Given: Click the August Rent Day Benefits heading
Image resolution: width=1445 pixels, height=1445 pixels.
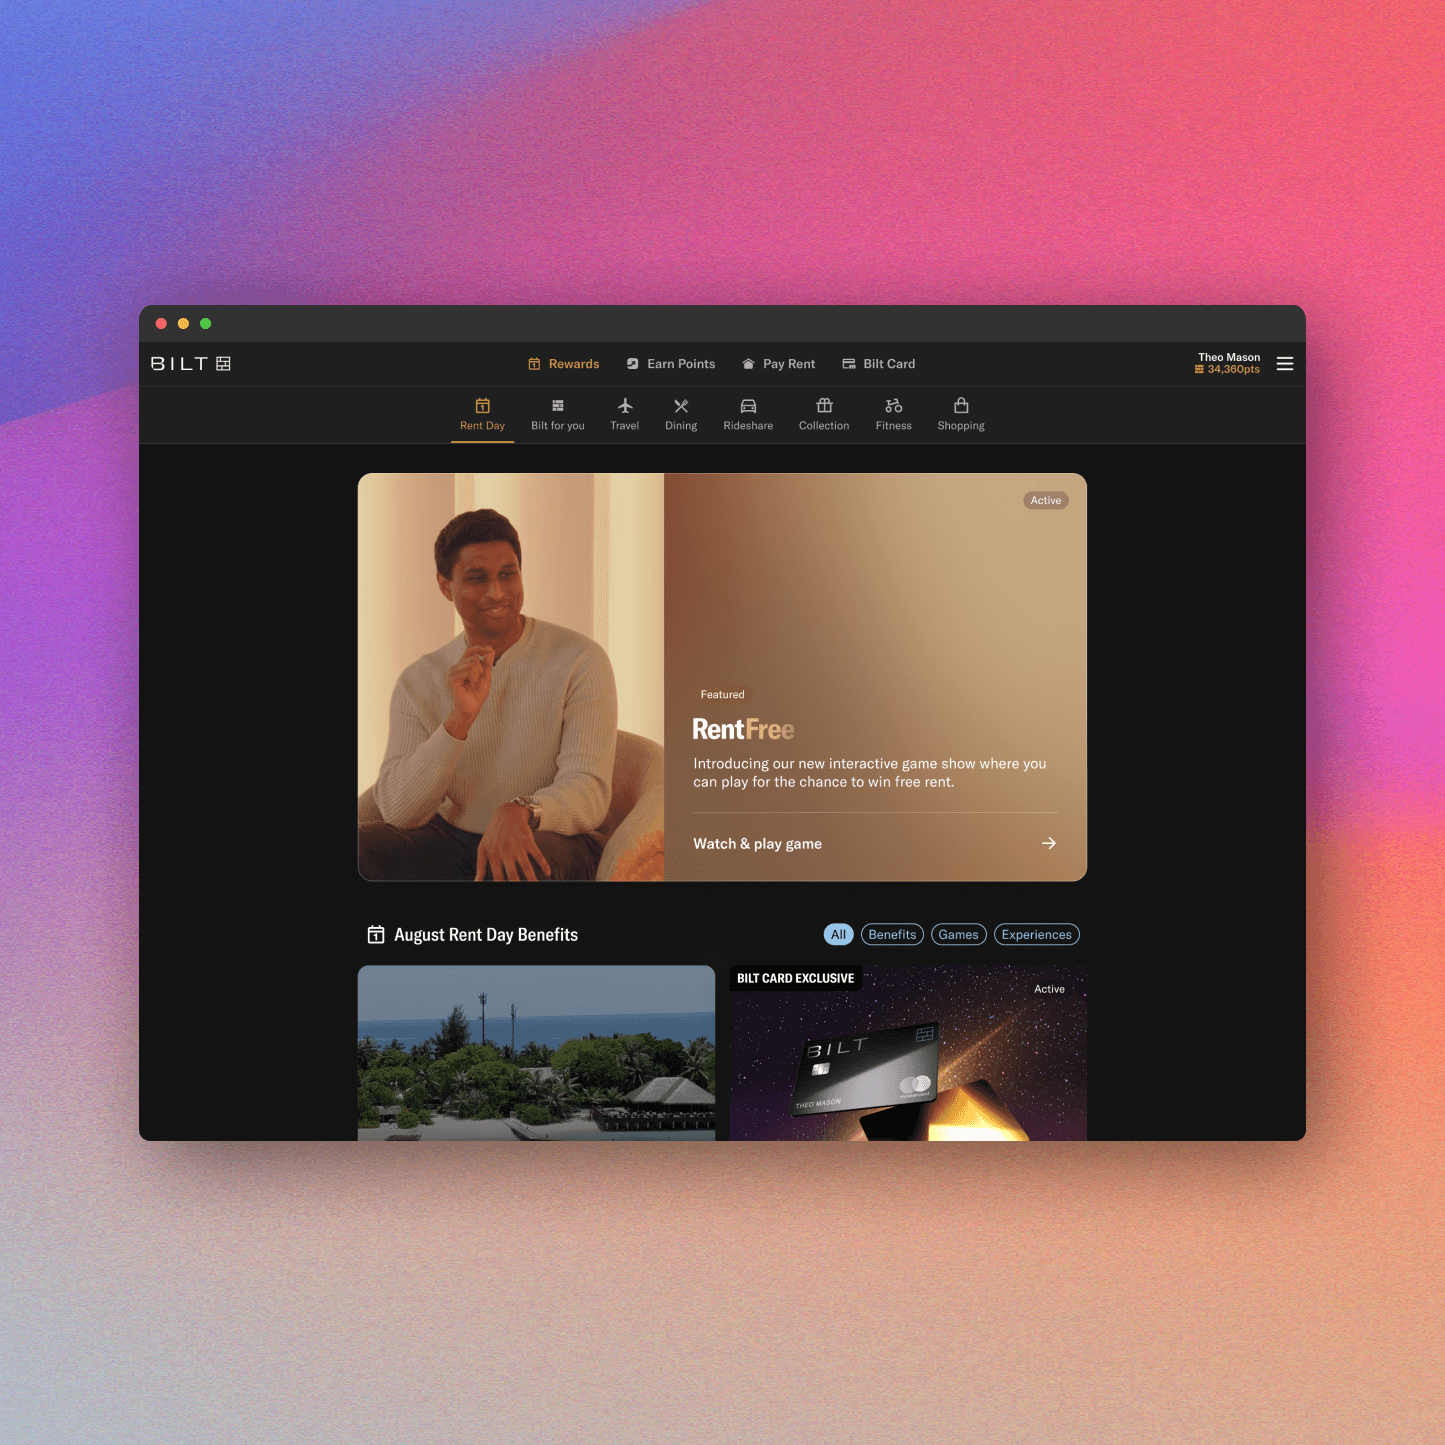Looking at the screenshot, I should (486, 935).
